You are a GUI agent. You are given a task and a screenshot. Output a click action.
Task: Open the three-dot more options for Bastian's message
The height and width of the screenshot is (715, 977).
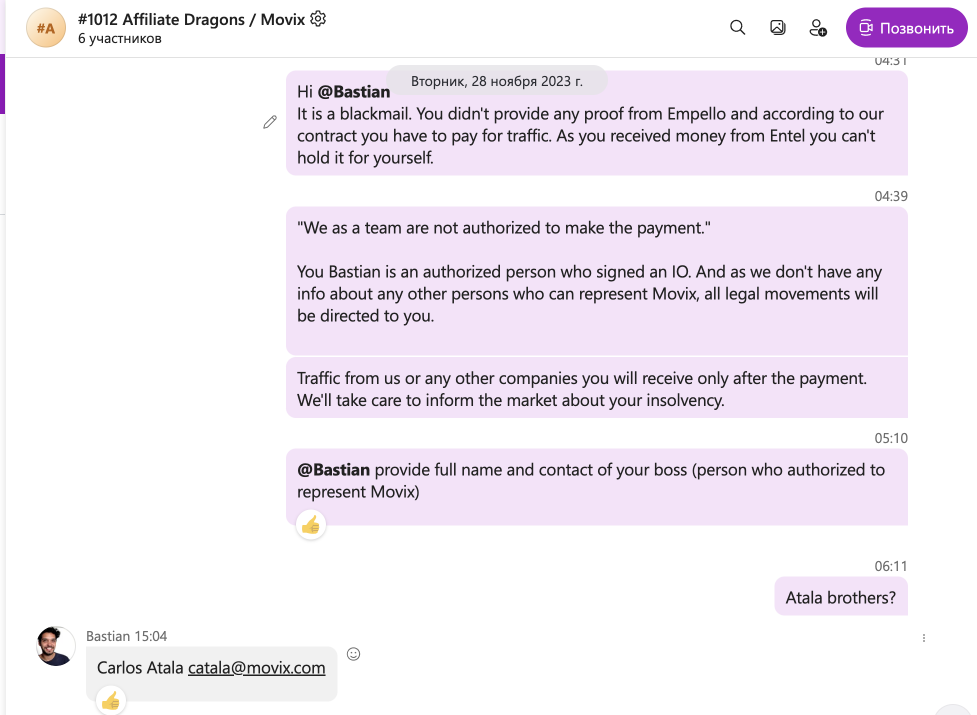pyautogui.click(x=923, y=638)
